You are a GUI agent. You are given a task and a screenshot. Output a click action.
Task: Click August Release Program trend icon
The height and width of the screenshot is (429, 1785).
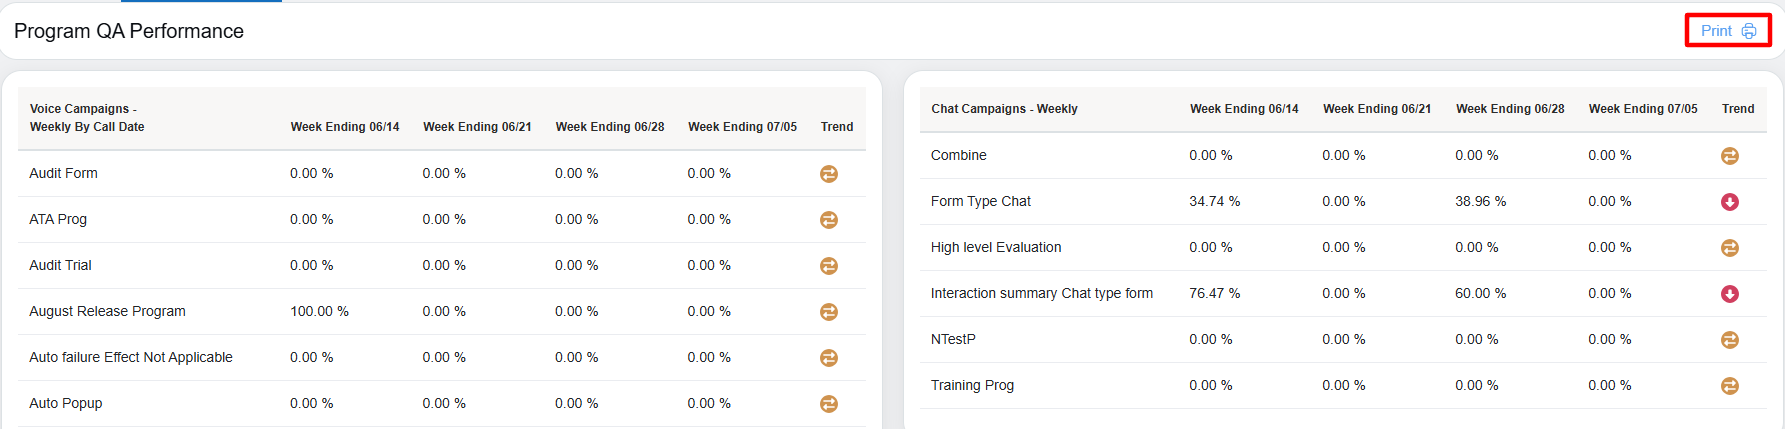pyautogui.click(x=829, y=312)
